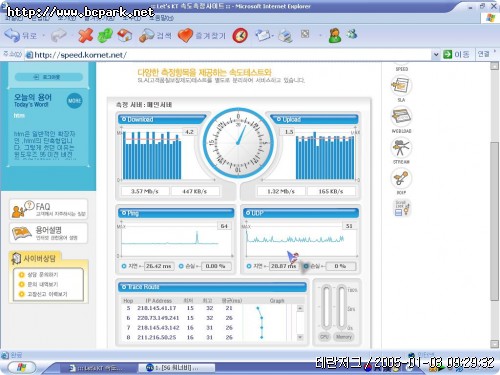Open the WEBLOAD sidebar icon

click(x=401, y=116)
